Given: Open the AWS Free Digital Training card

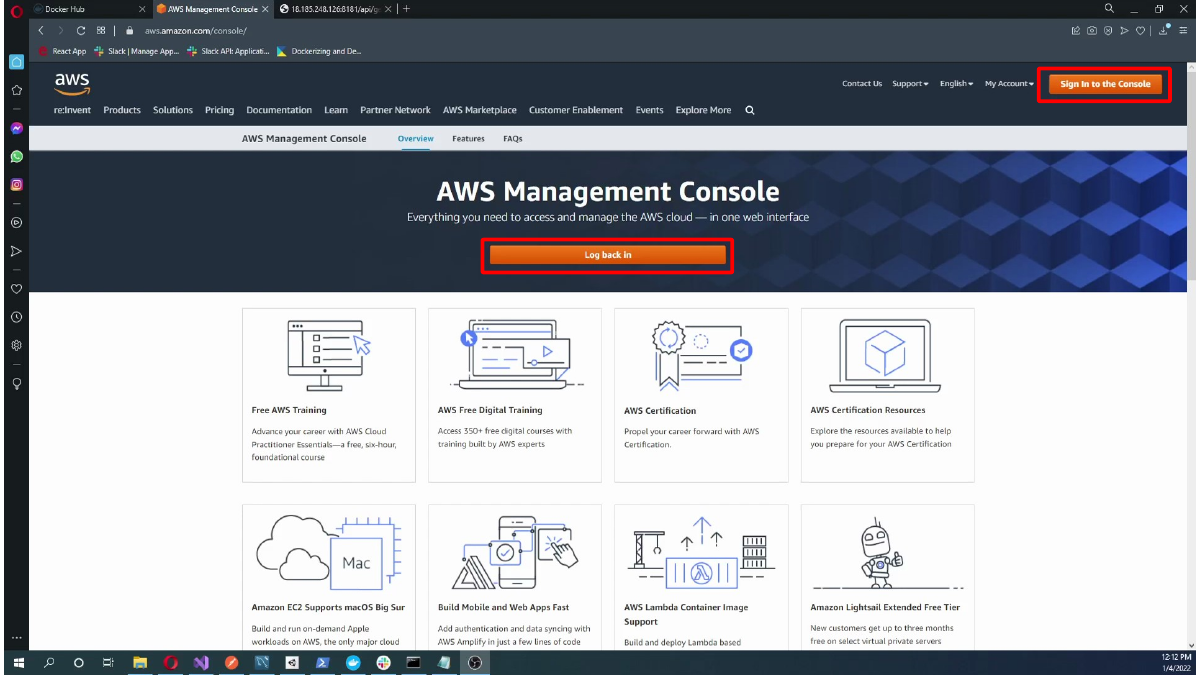Looking at the screenshot, I should coord(515,395).
